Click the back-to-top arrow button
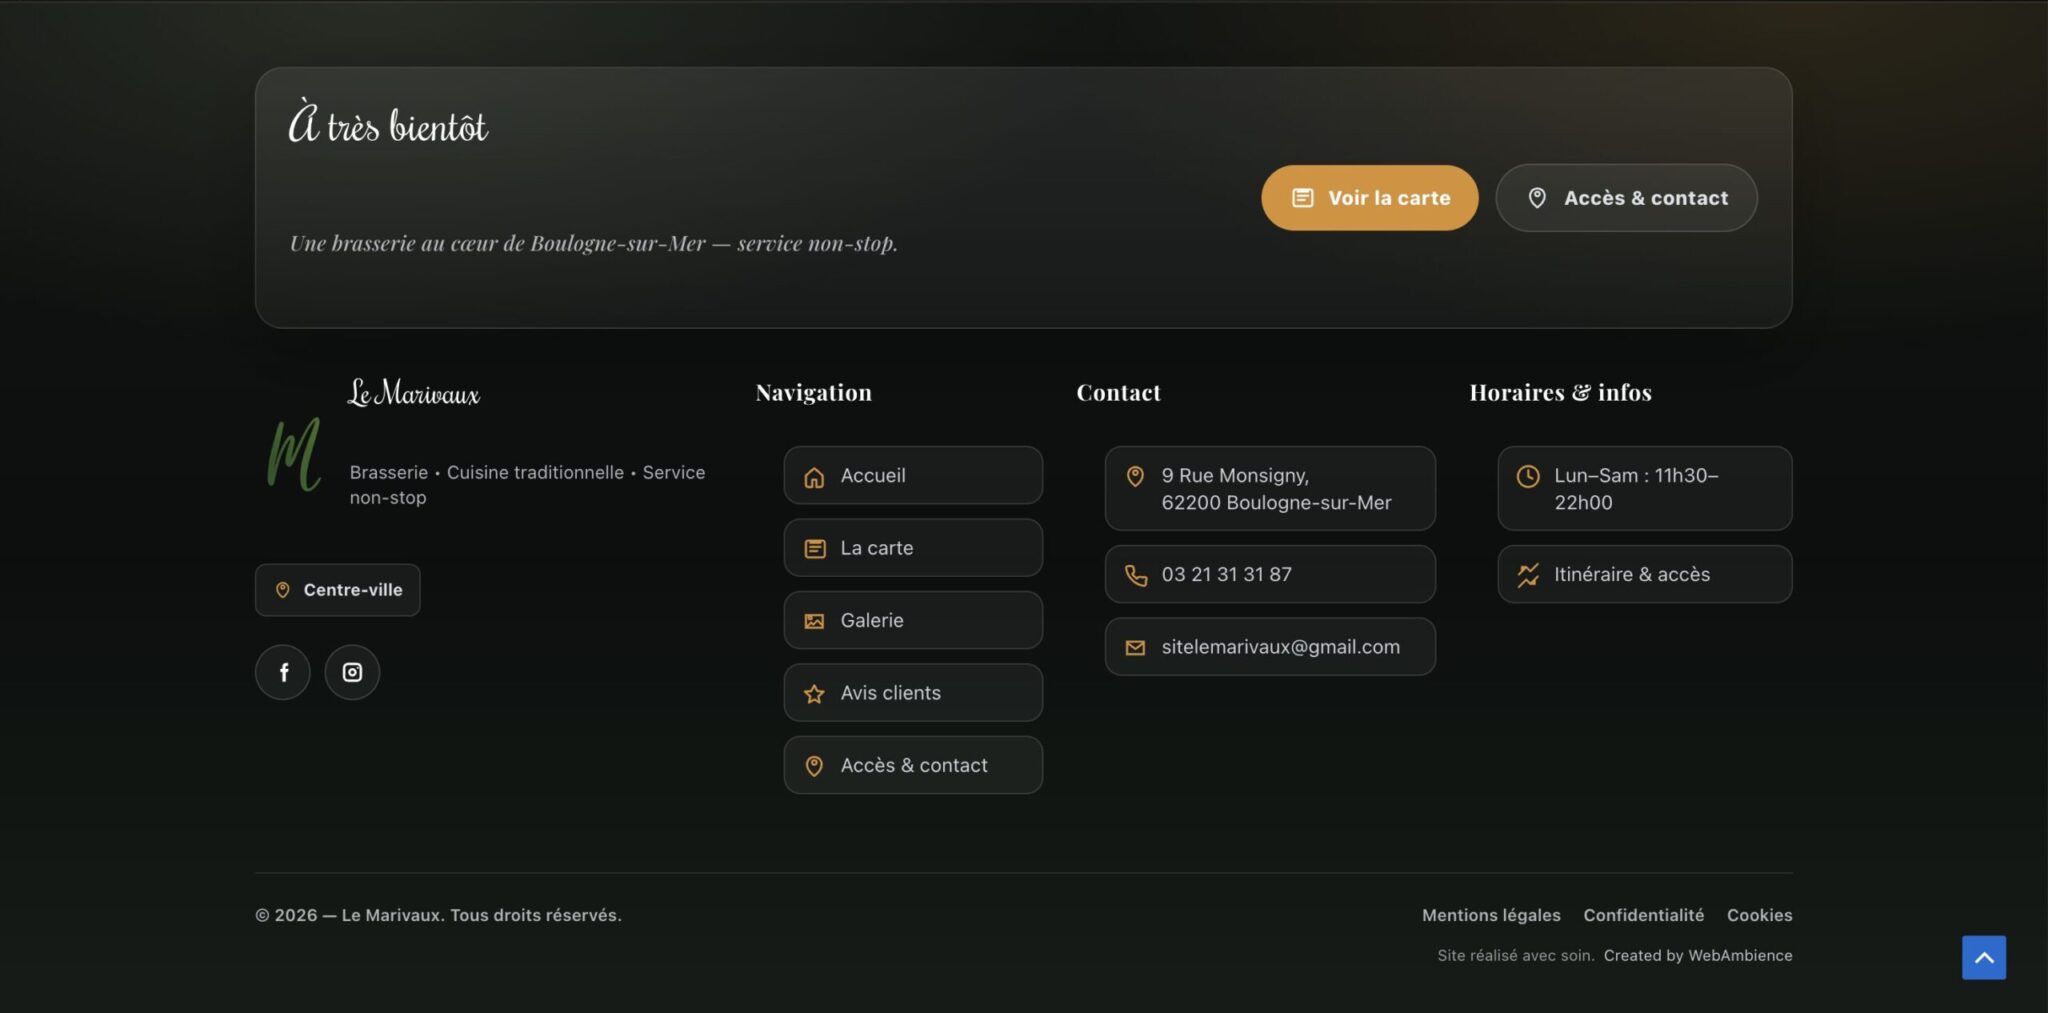2048x1013 pixels. (x=1986, y=957)
